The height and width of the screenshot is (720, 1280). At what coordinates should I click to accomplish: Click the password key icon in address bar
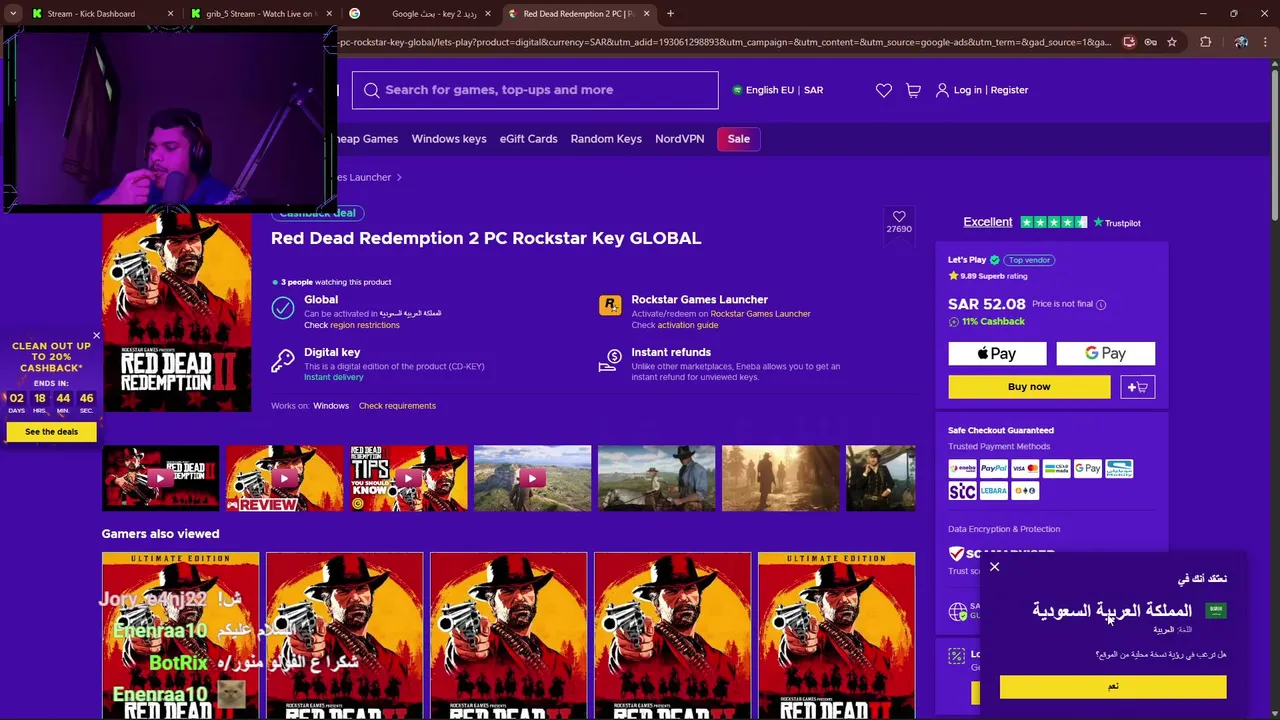click(1150, 42)
